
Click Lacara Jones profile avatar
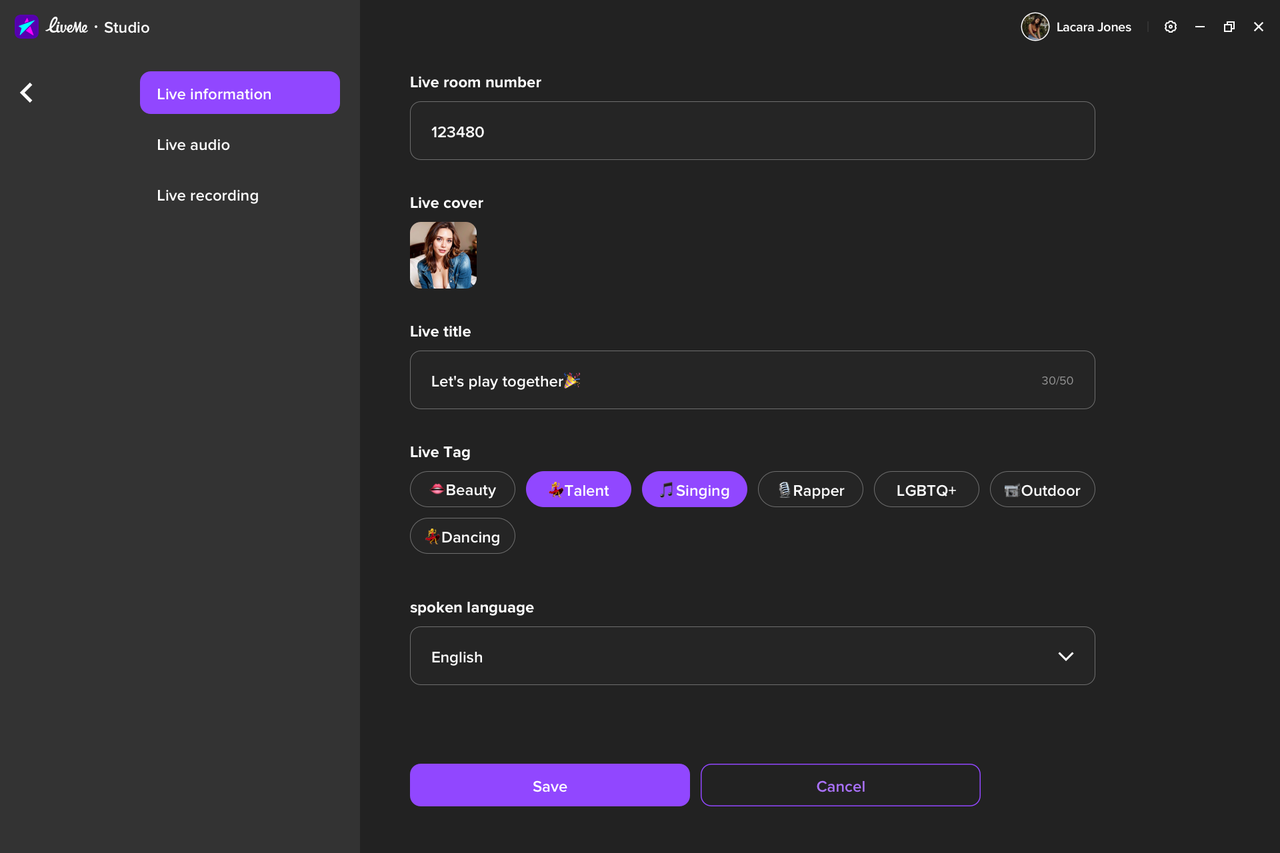pyautogui.click(x=1035, y=27)
